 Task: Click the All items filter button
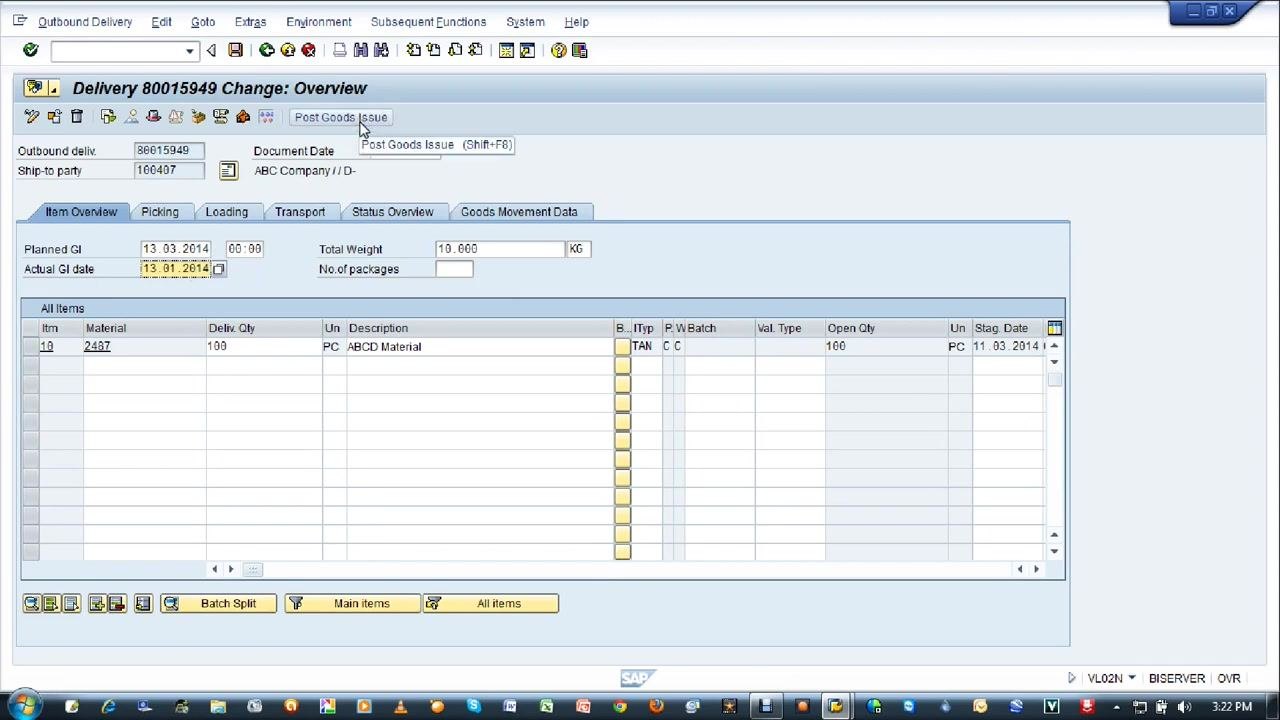coord(491,603)
